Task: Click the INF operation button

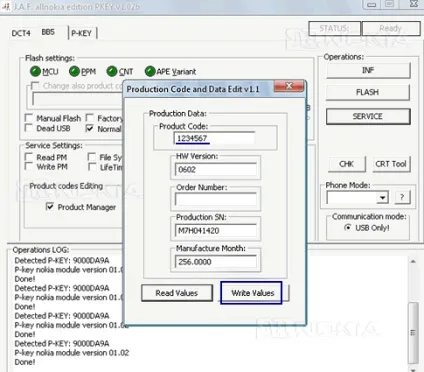Action: 368,70
